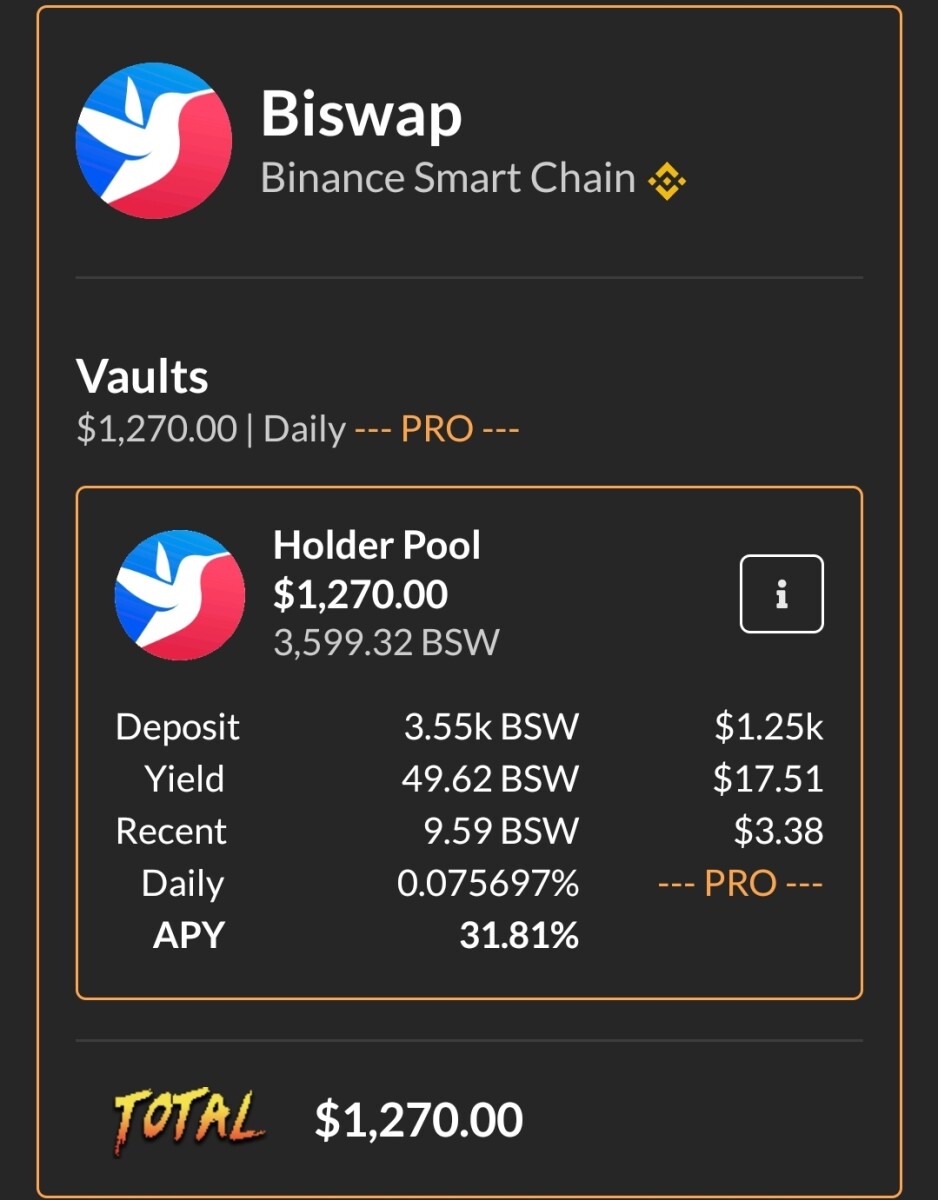Click the APY value 31.81%

[x=518, y=936]
